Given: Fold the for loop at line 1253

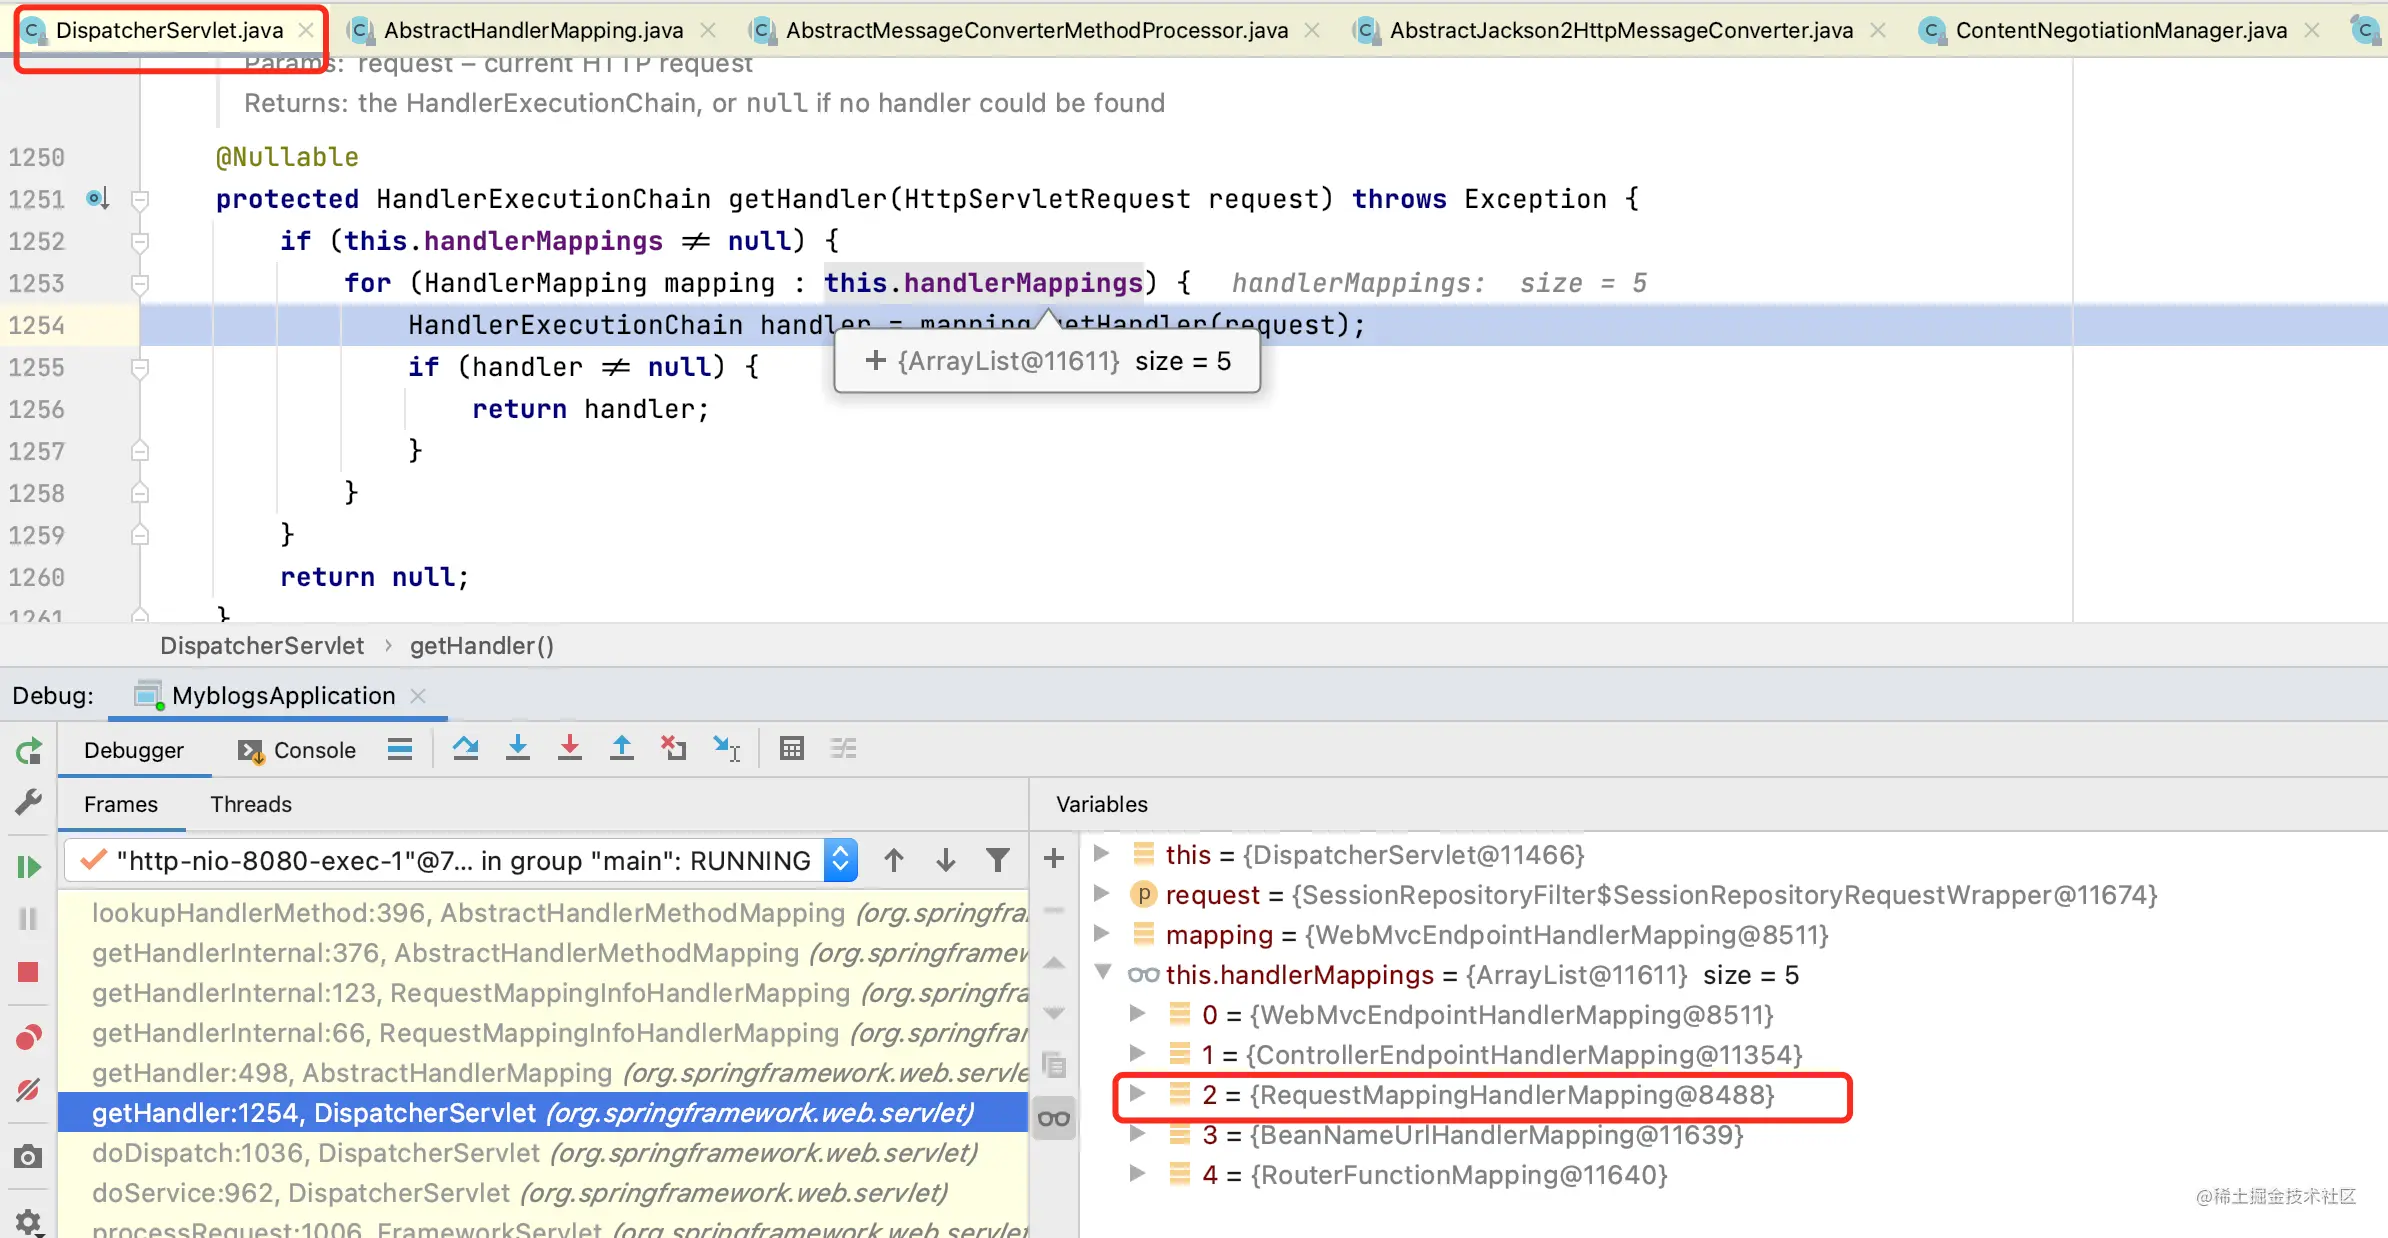Looking at the screenshot, I should pos(140,283).
